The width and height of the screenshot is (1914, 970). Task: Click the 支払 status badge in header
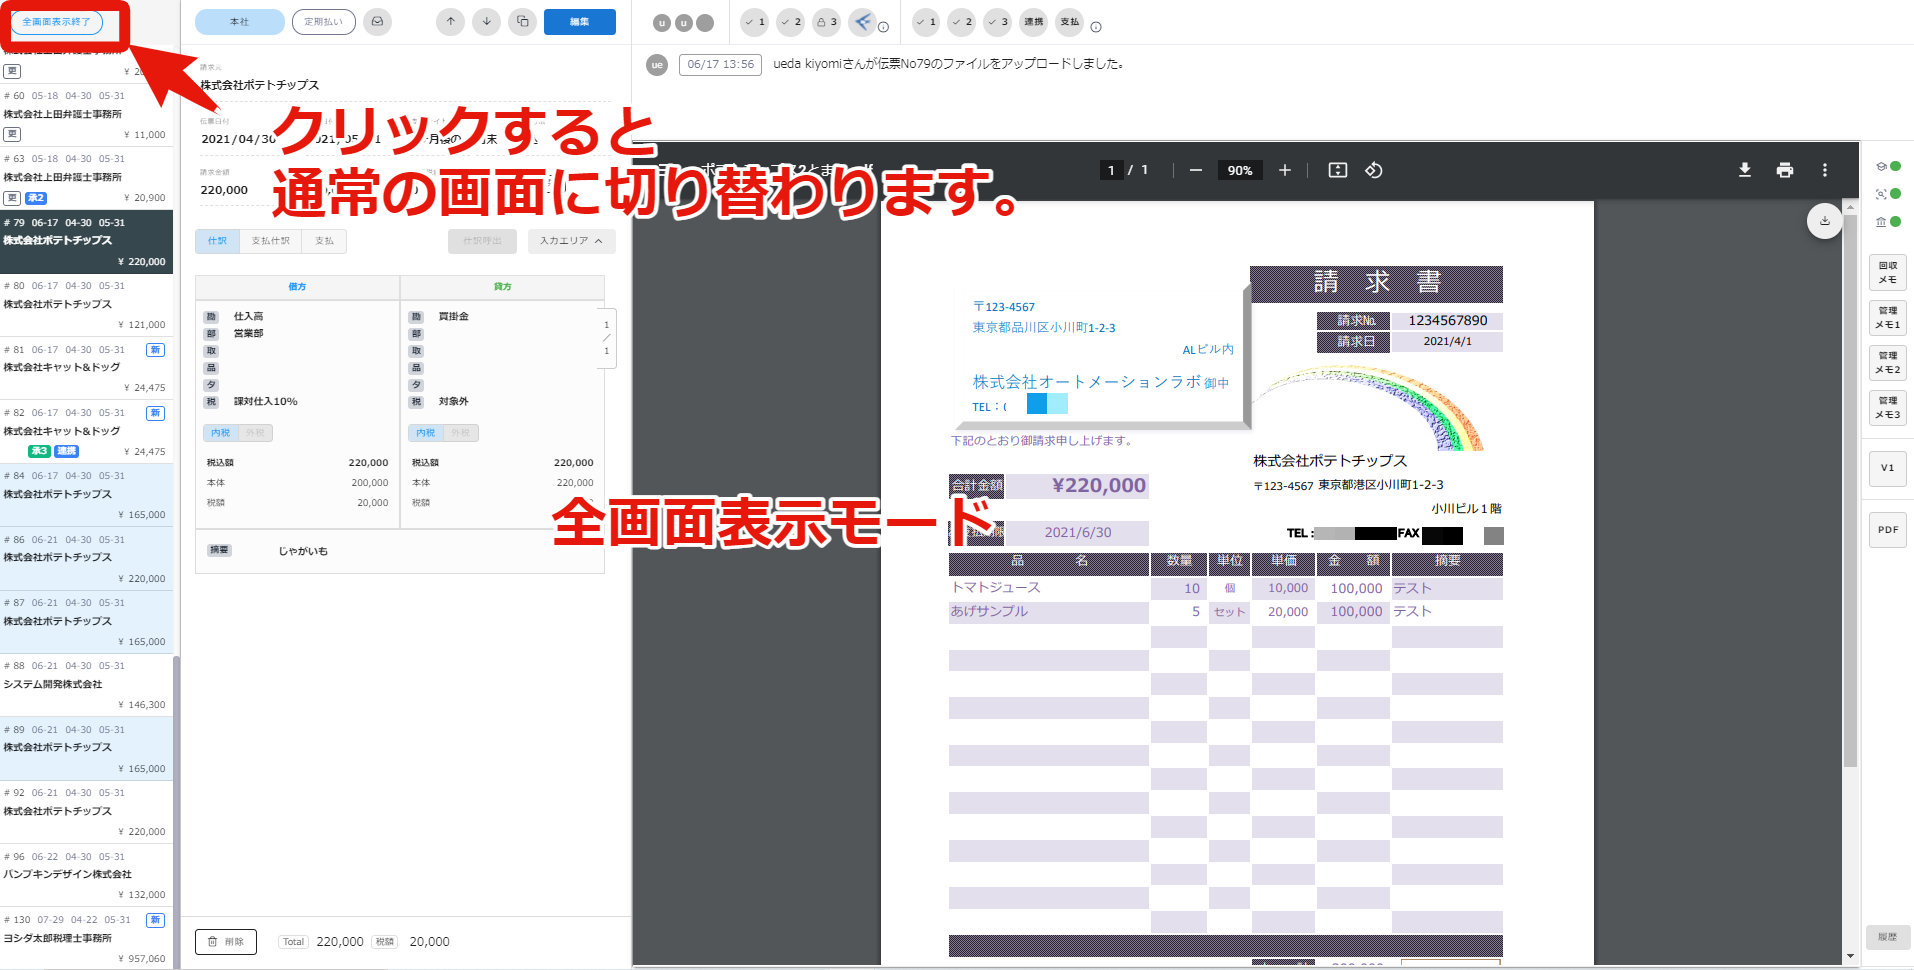coord(1070,22)
